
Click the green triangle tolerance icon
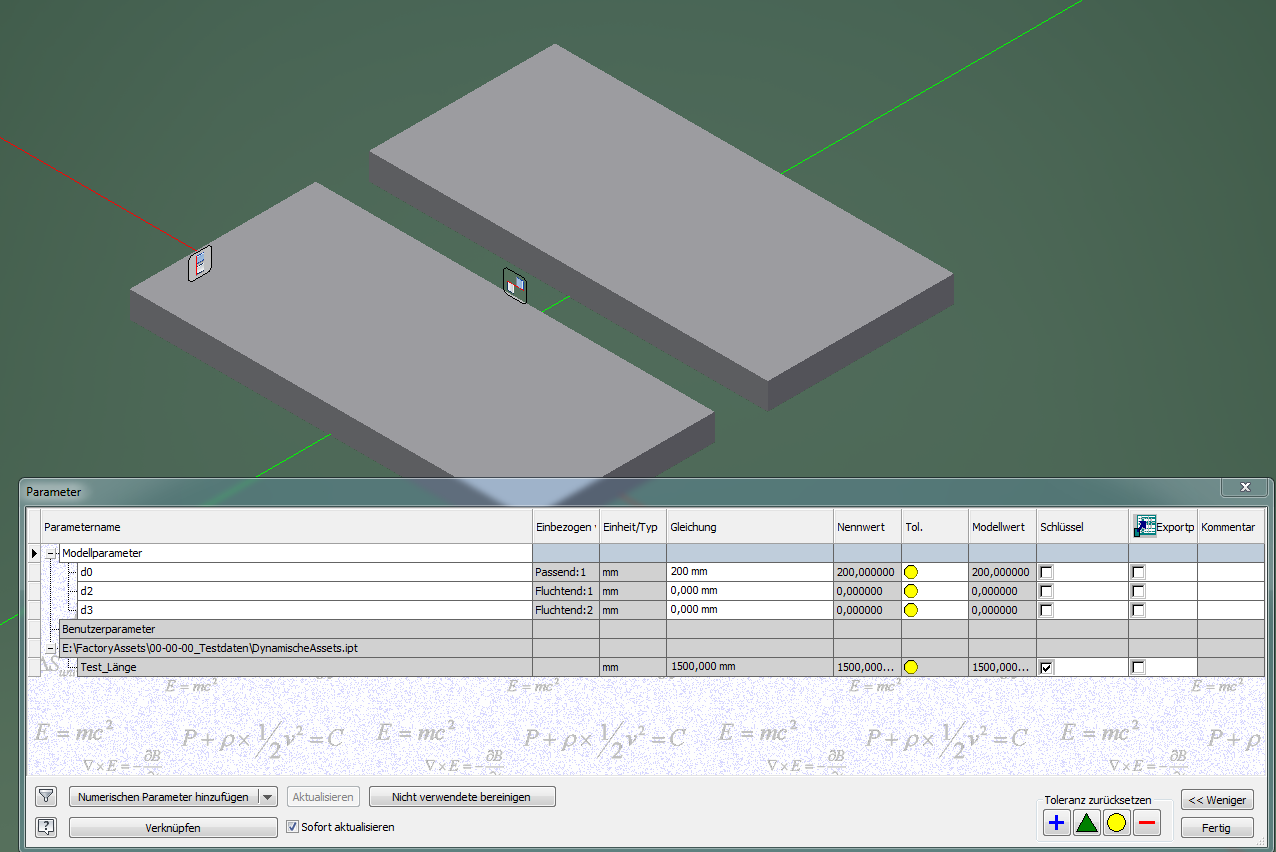pyautogui.click(x=1086, y=822)
